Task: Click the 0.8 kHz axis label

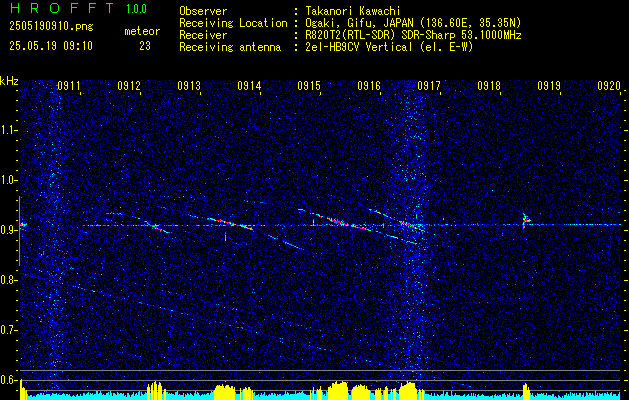Action: (9, 280)
